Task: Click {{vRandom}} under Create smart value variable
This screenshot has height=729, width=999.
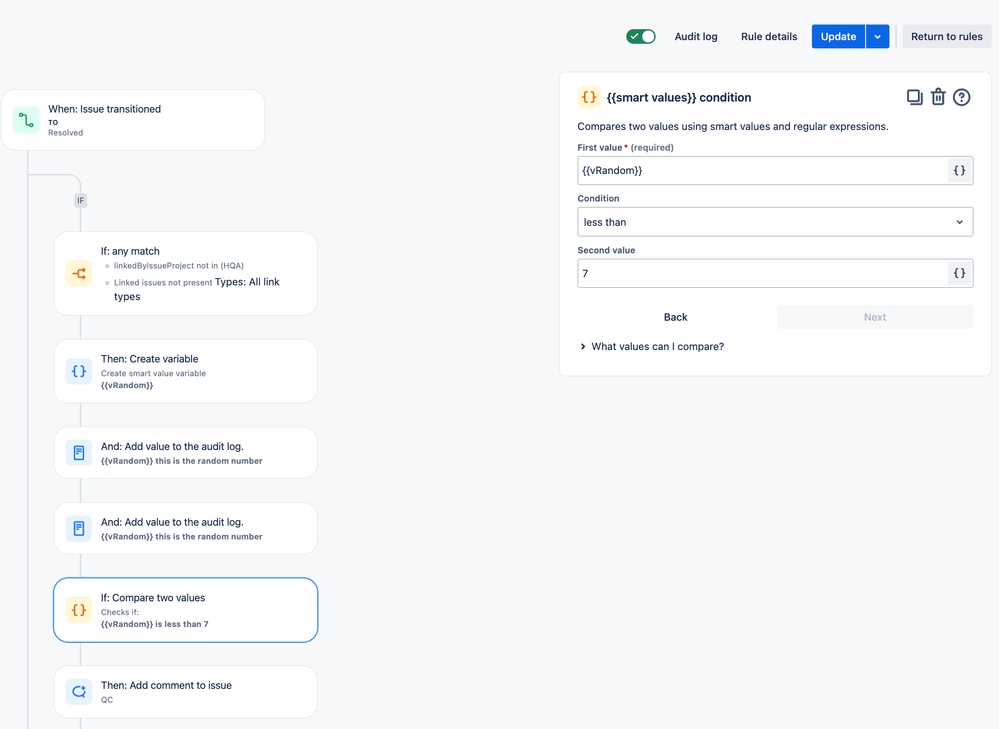Action: 127,385
